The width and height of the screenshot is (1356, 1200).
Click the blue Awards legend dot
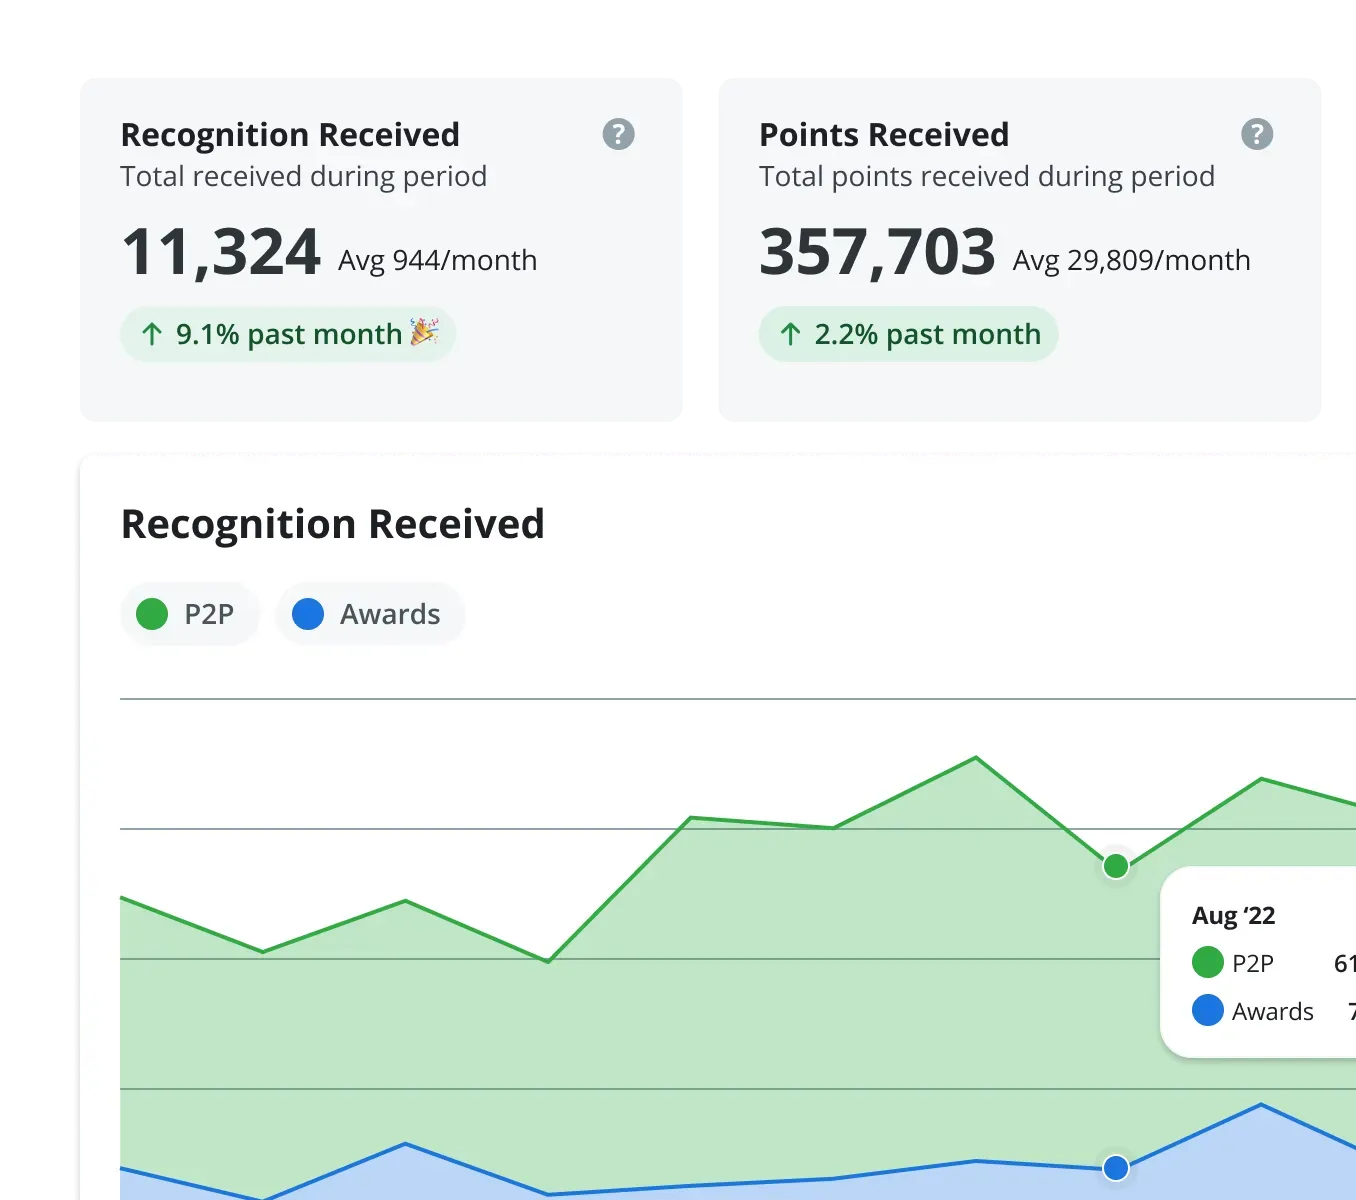308,613
